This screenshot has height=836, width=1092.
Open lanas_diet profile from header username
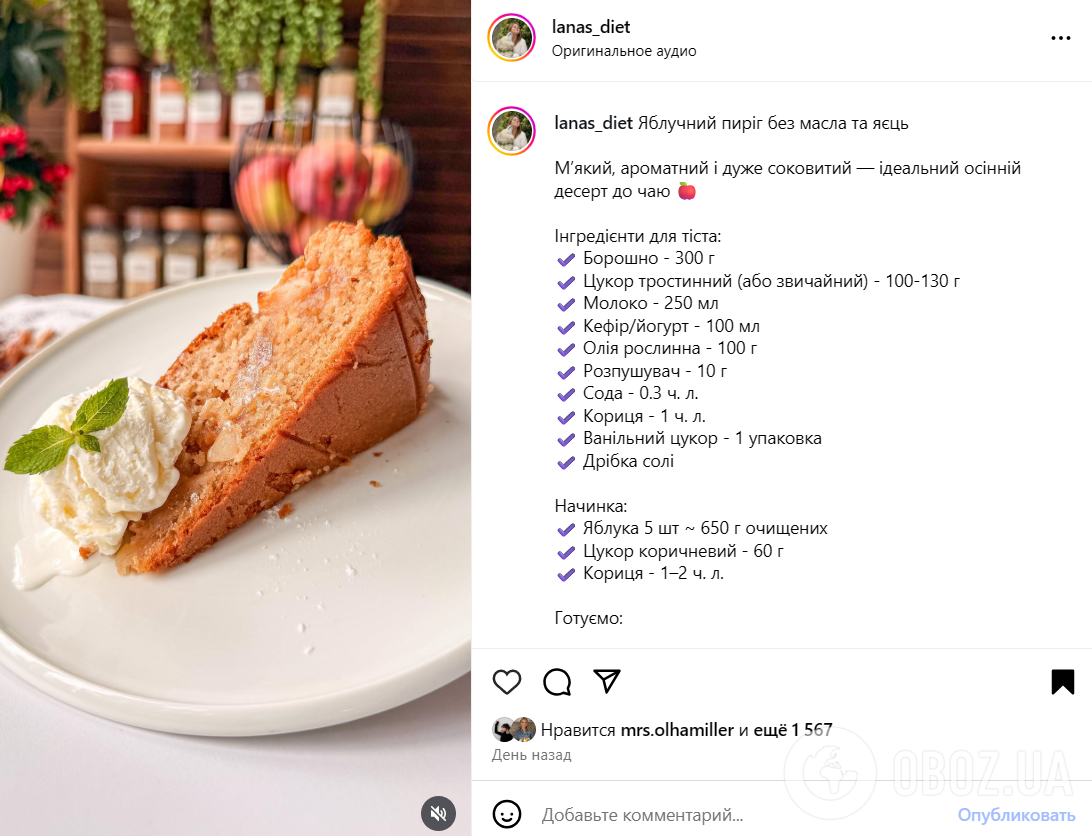point(591,27)
